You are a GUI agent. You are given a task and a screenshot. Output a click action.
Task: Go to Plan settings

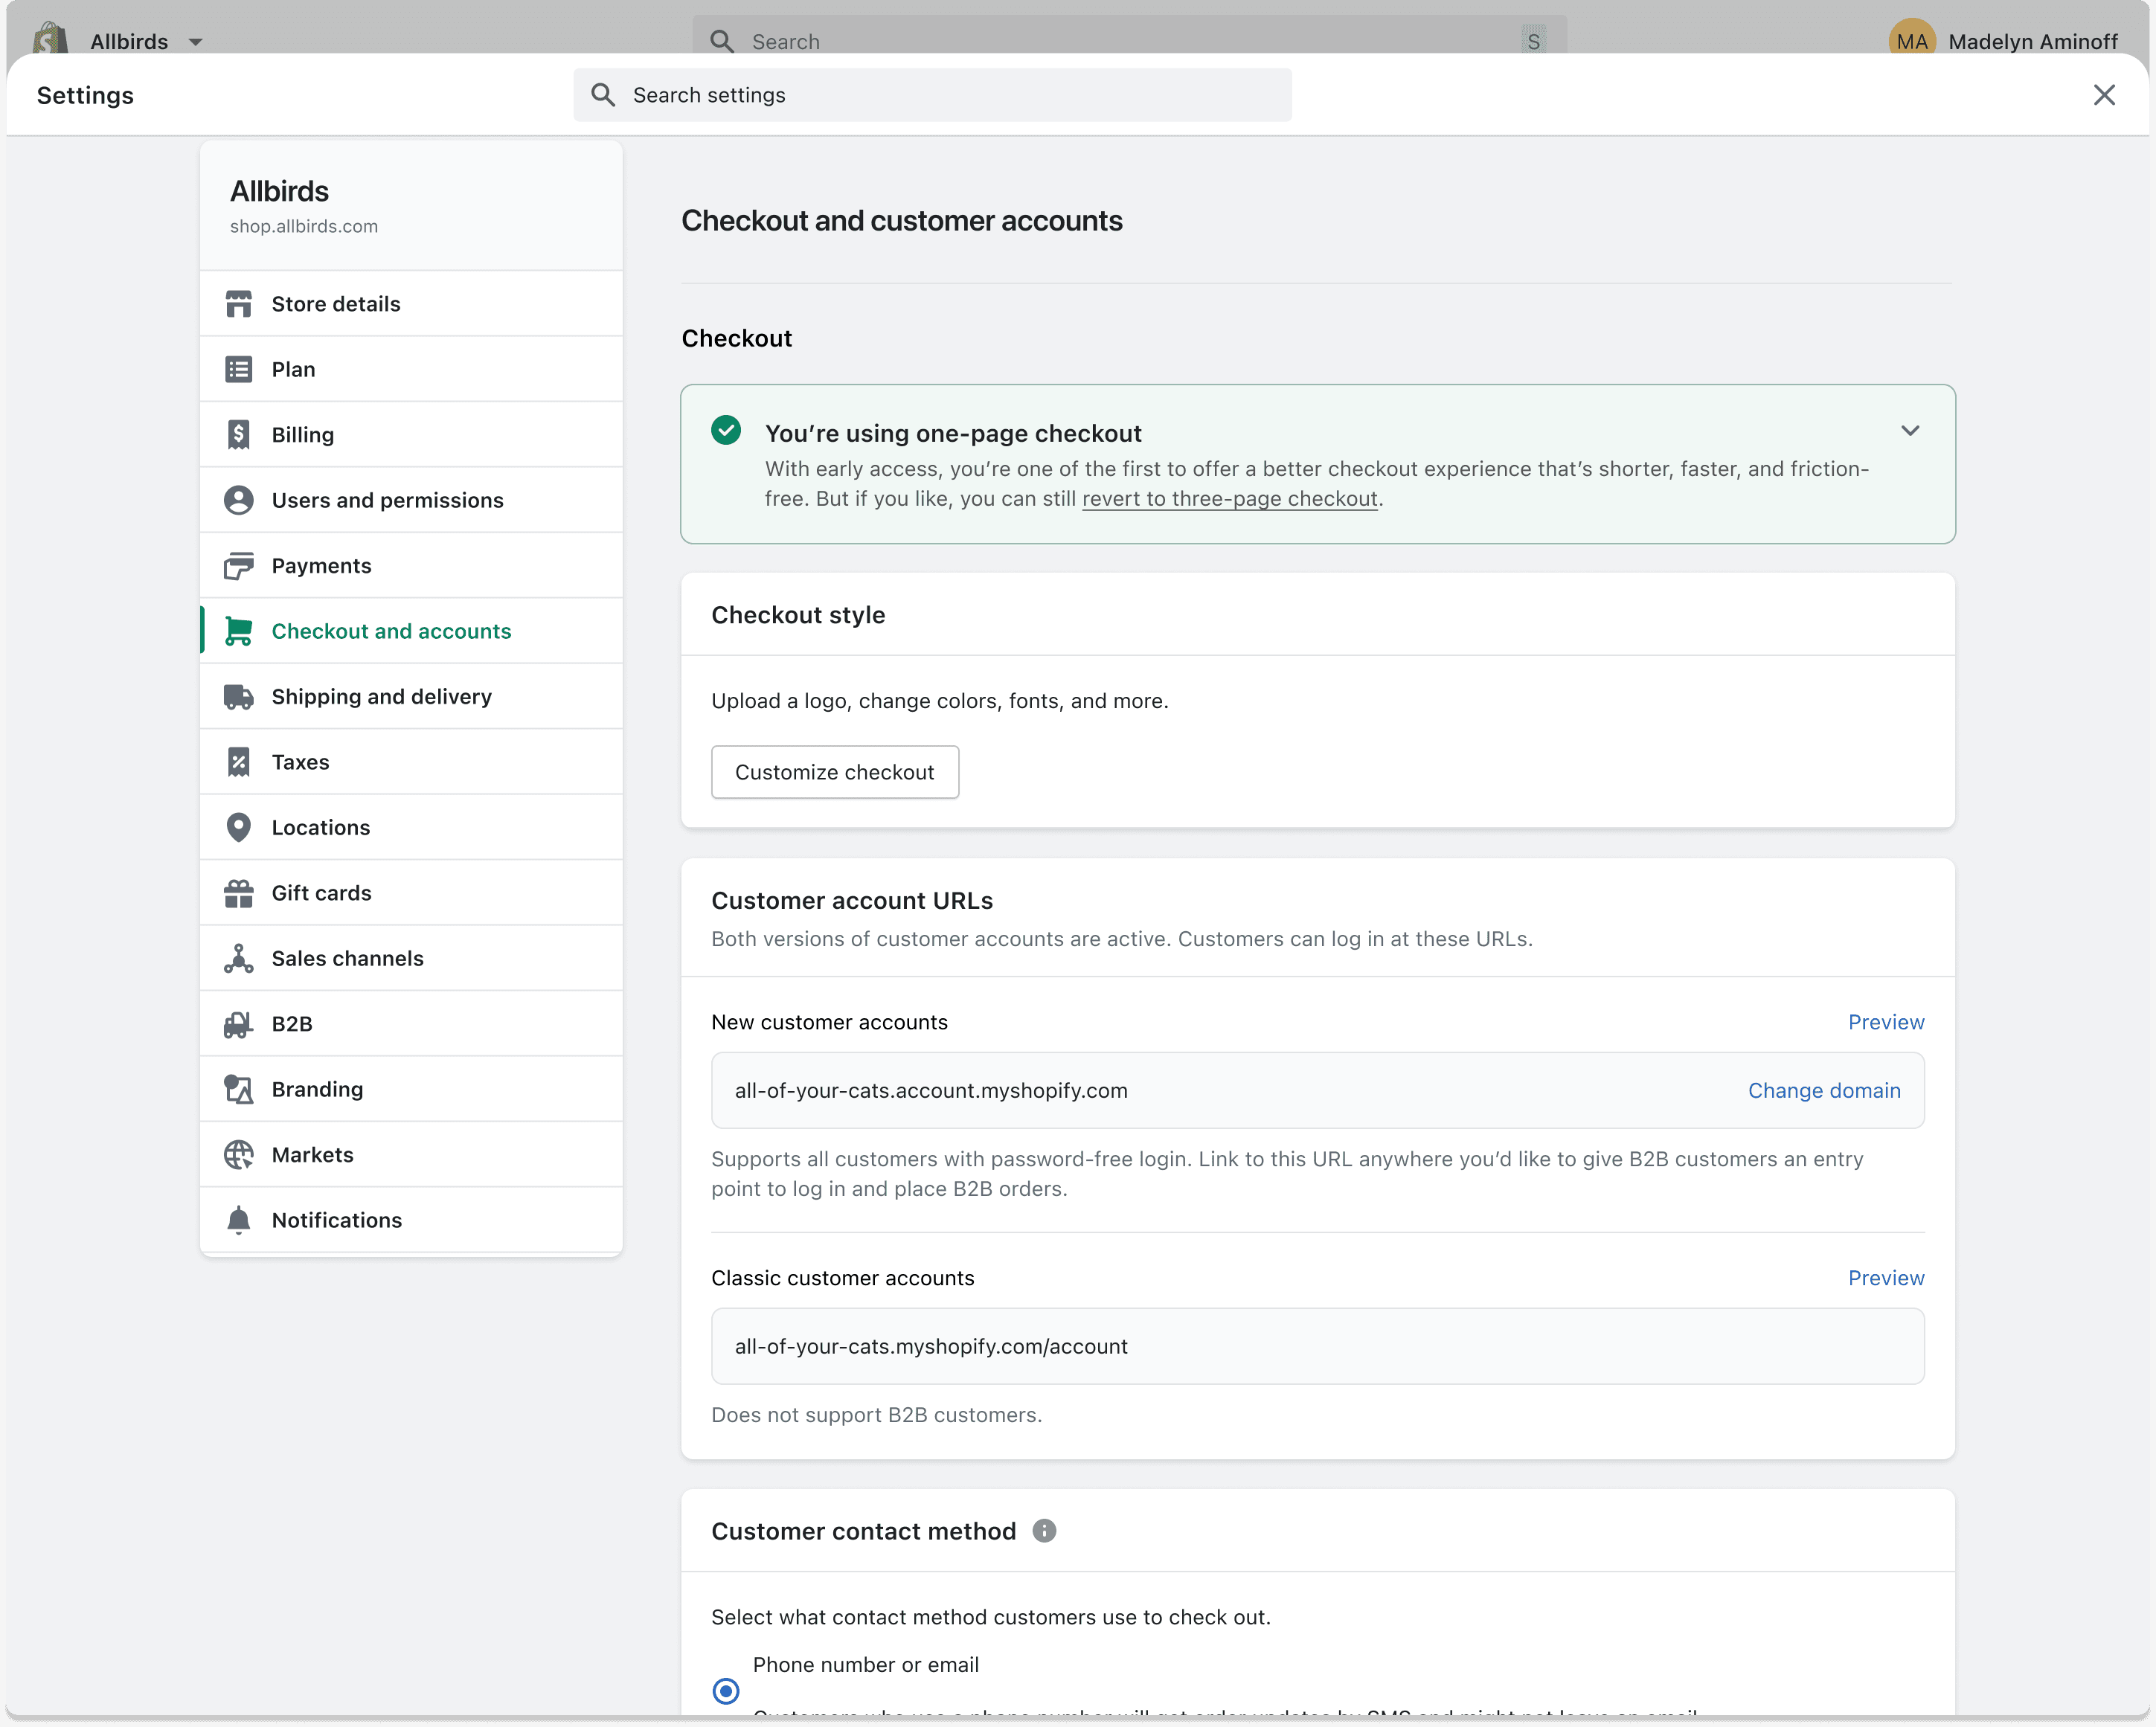click(411, 369)
